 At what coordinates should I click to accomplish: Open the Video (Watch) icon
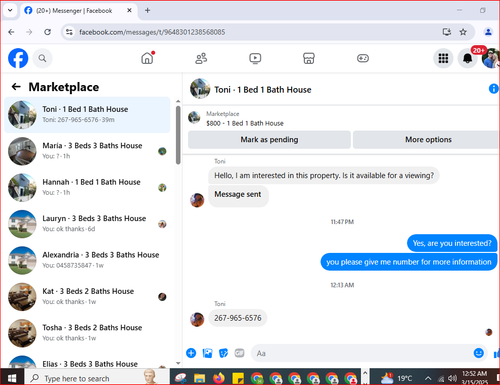255,58
